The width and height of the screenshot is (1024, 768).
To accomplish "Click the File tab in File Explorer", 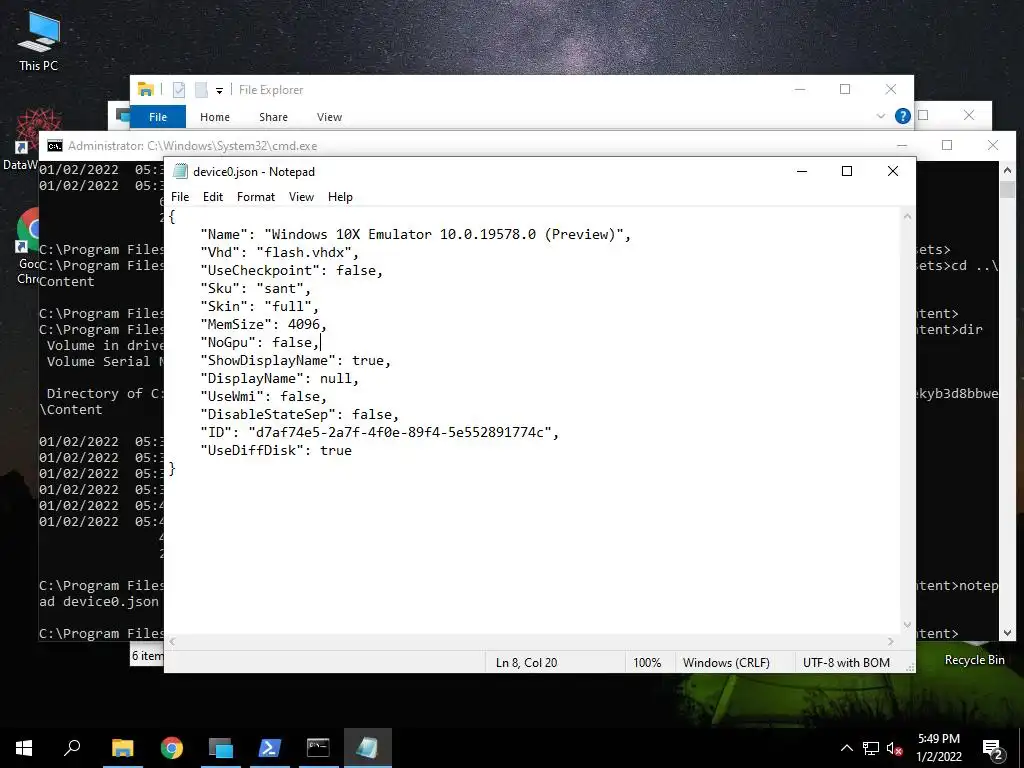I will [158, 117].
